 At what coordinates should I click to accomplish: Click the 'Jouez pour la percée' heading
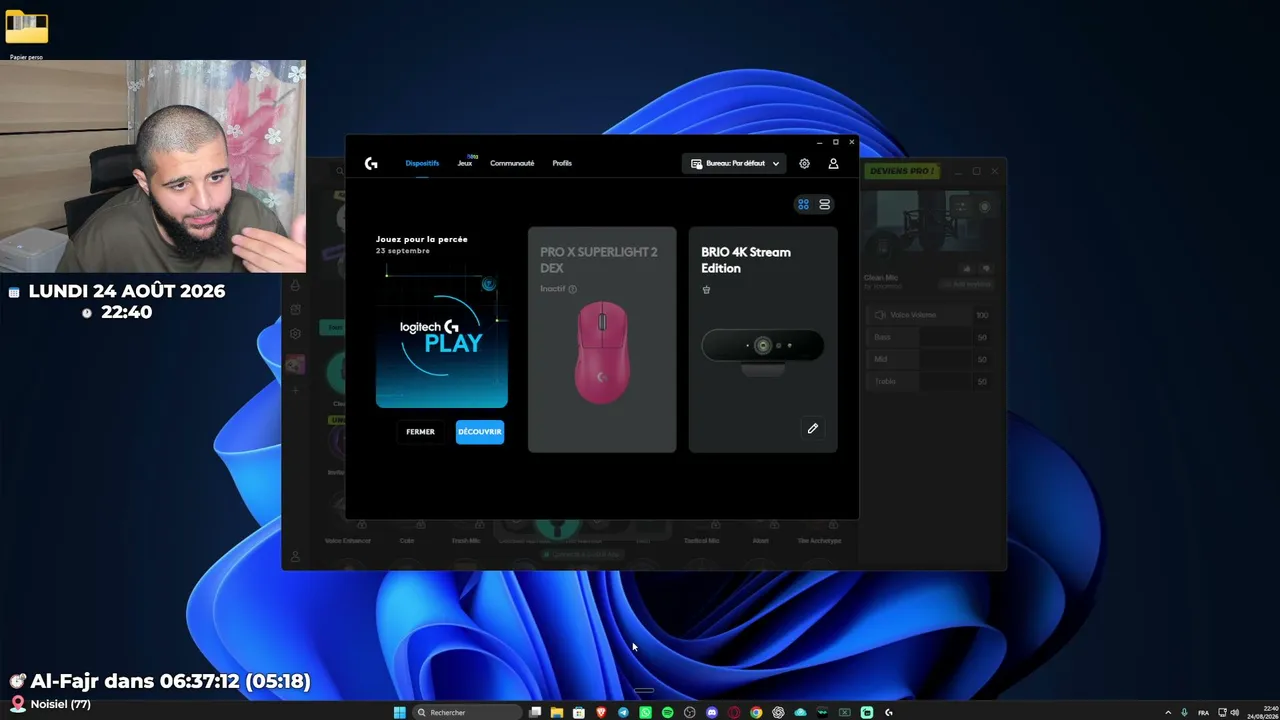click(x=422, y=239)
